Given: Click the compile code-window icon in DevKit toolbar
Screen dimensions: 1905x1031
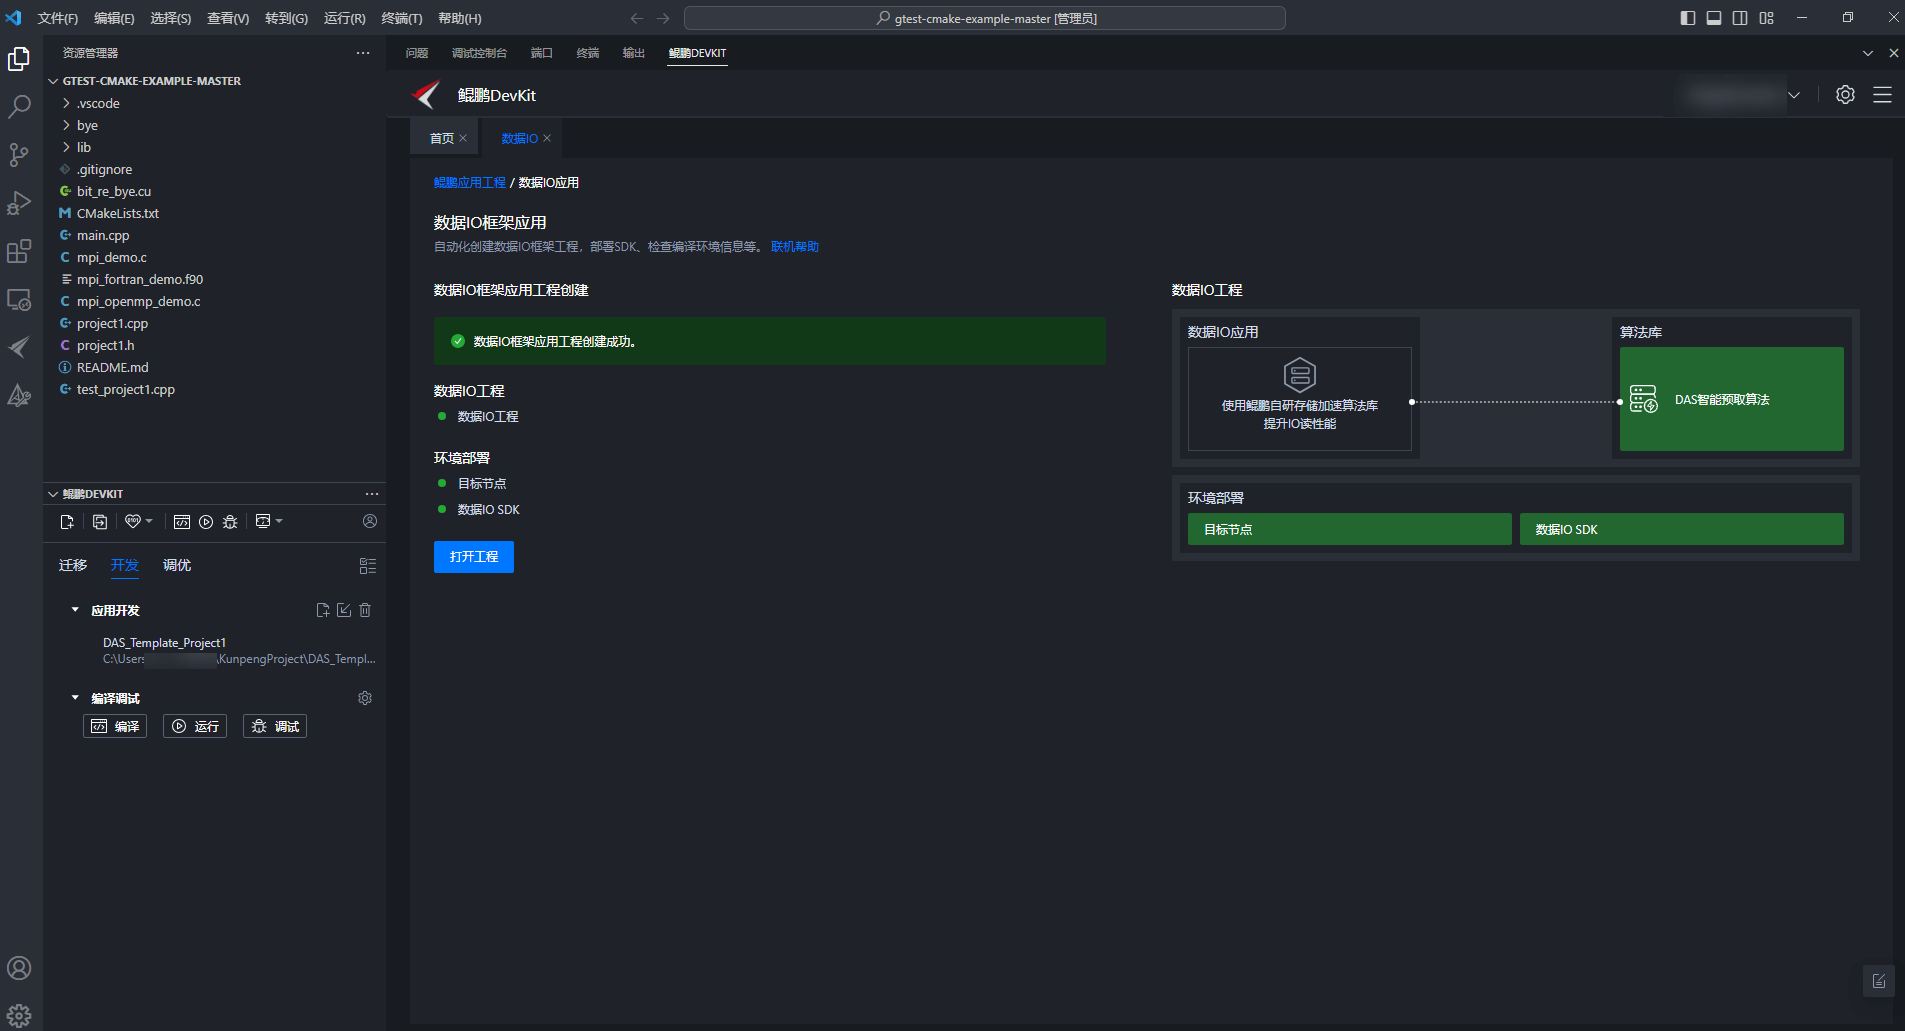Looking at the screenshot, I should [x=182, y=521].
